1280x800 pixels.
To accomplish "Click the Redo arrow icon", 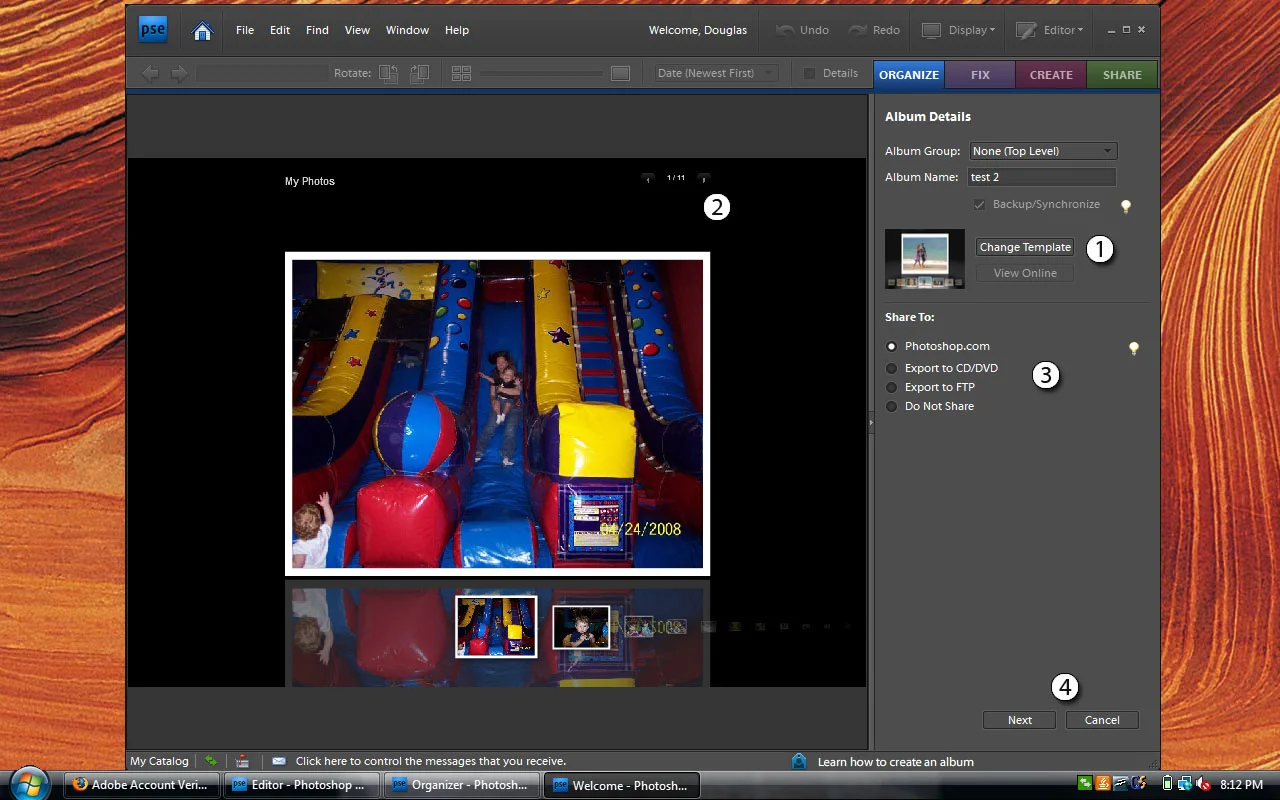I will (858, 30).
